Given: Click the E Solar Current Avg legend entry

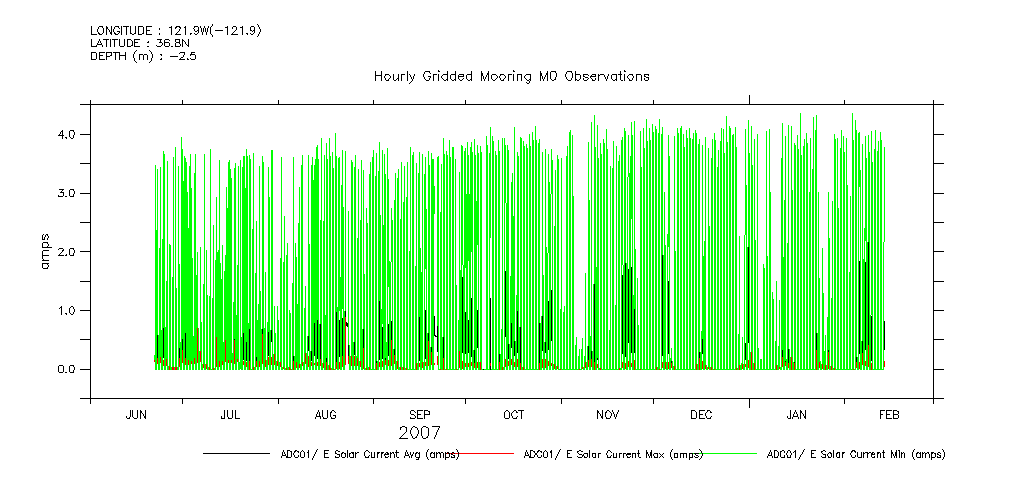Looking at the screenshot, I should (370, 454).
